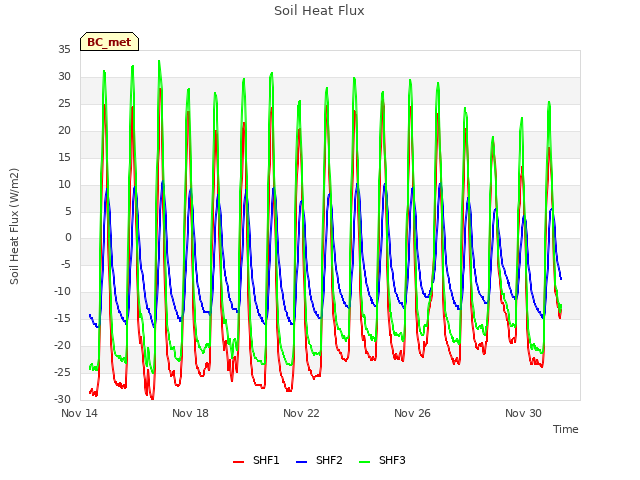Image resolution: width=640 pixels, height=480 pixels.
Task: Click the -25 y-axis tick label
Action: click(63, 372)
